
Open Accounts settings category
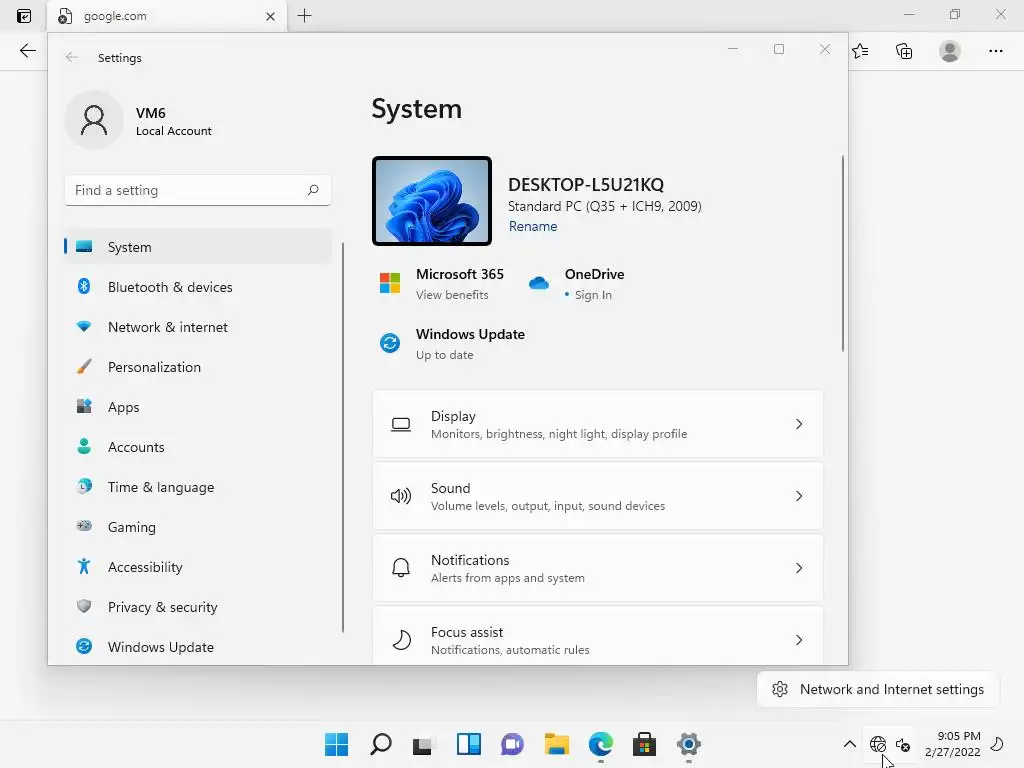(198, 447)
